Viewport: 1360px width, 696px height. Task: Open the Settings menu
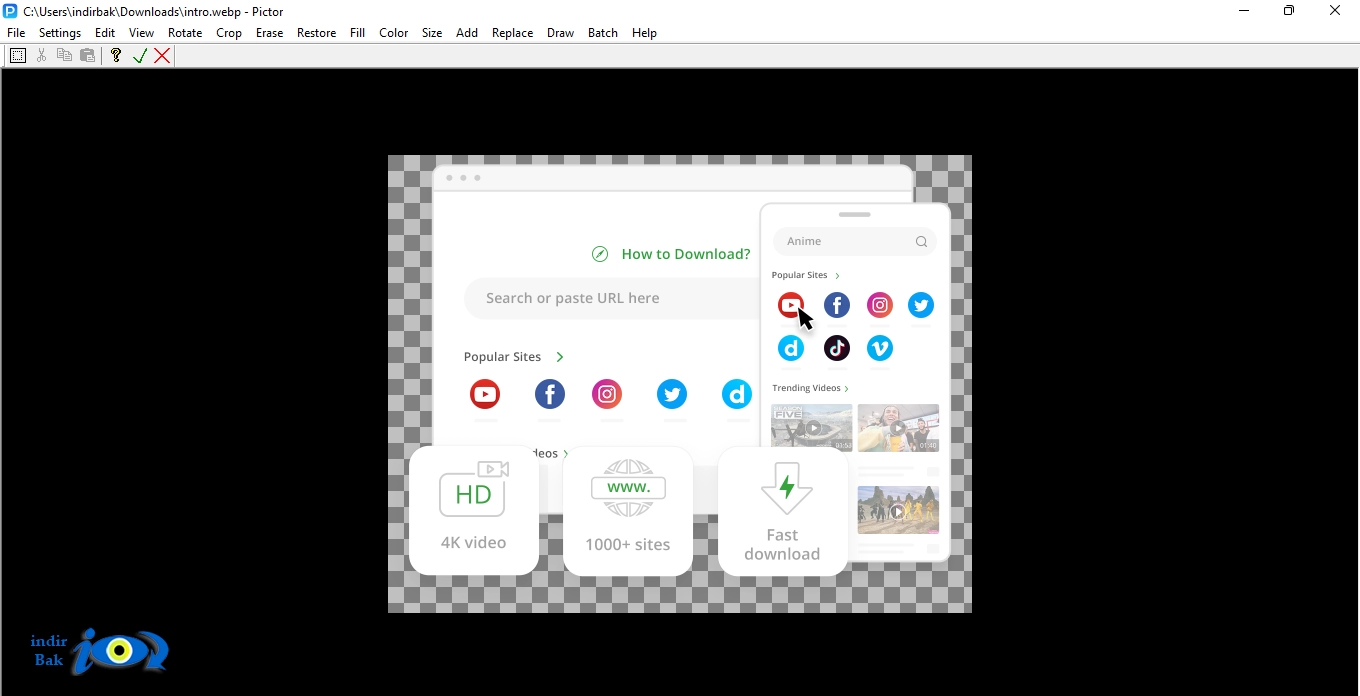tap(60, 33)
